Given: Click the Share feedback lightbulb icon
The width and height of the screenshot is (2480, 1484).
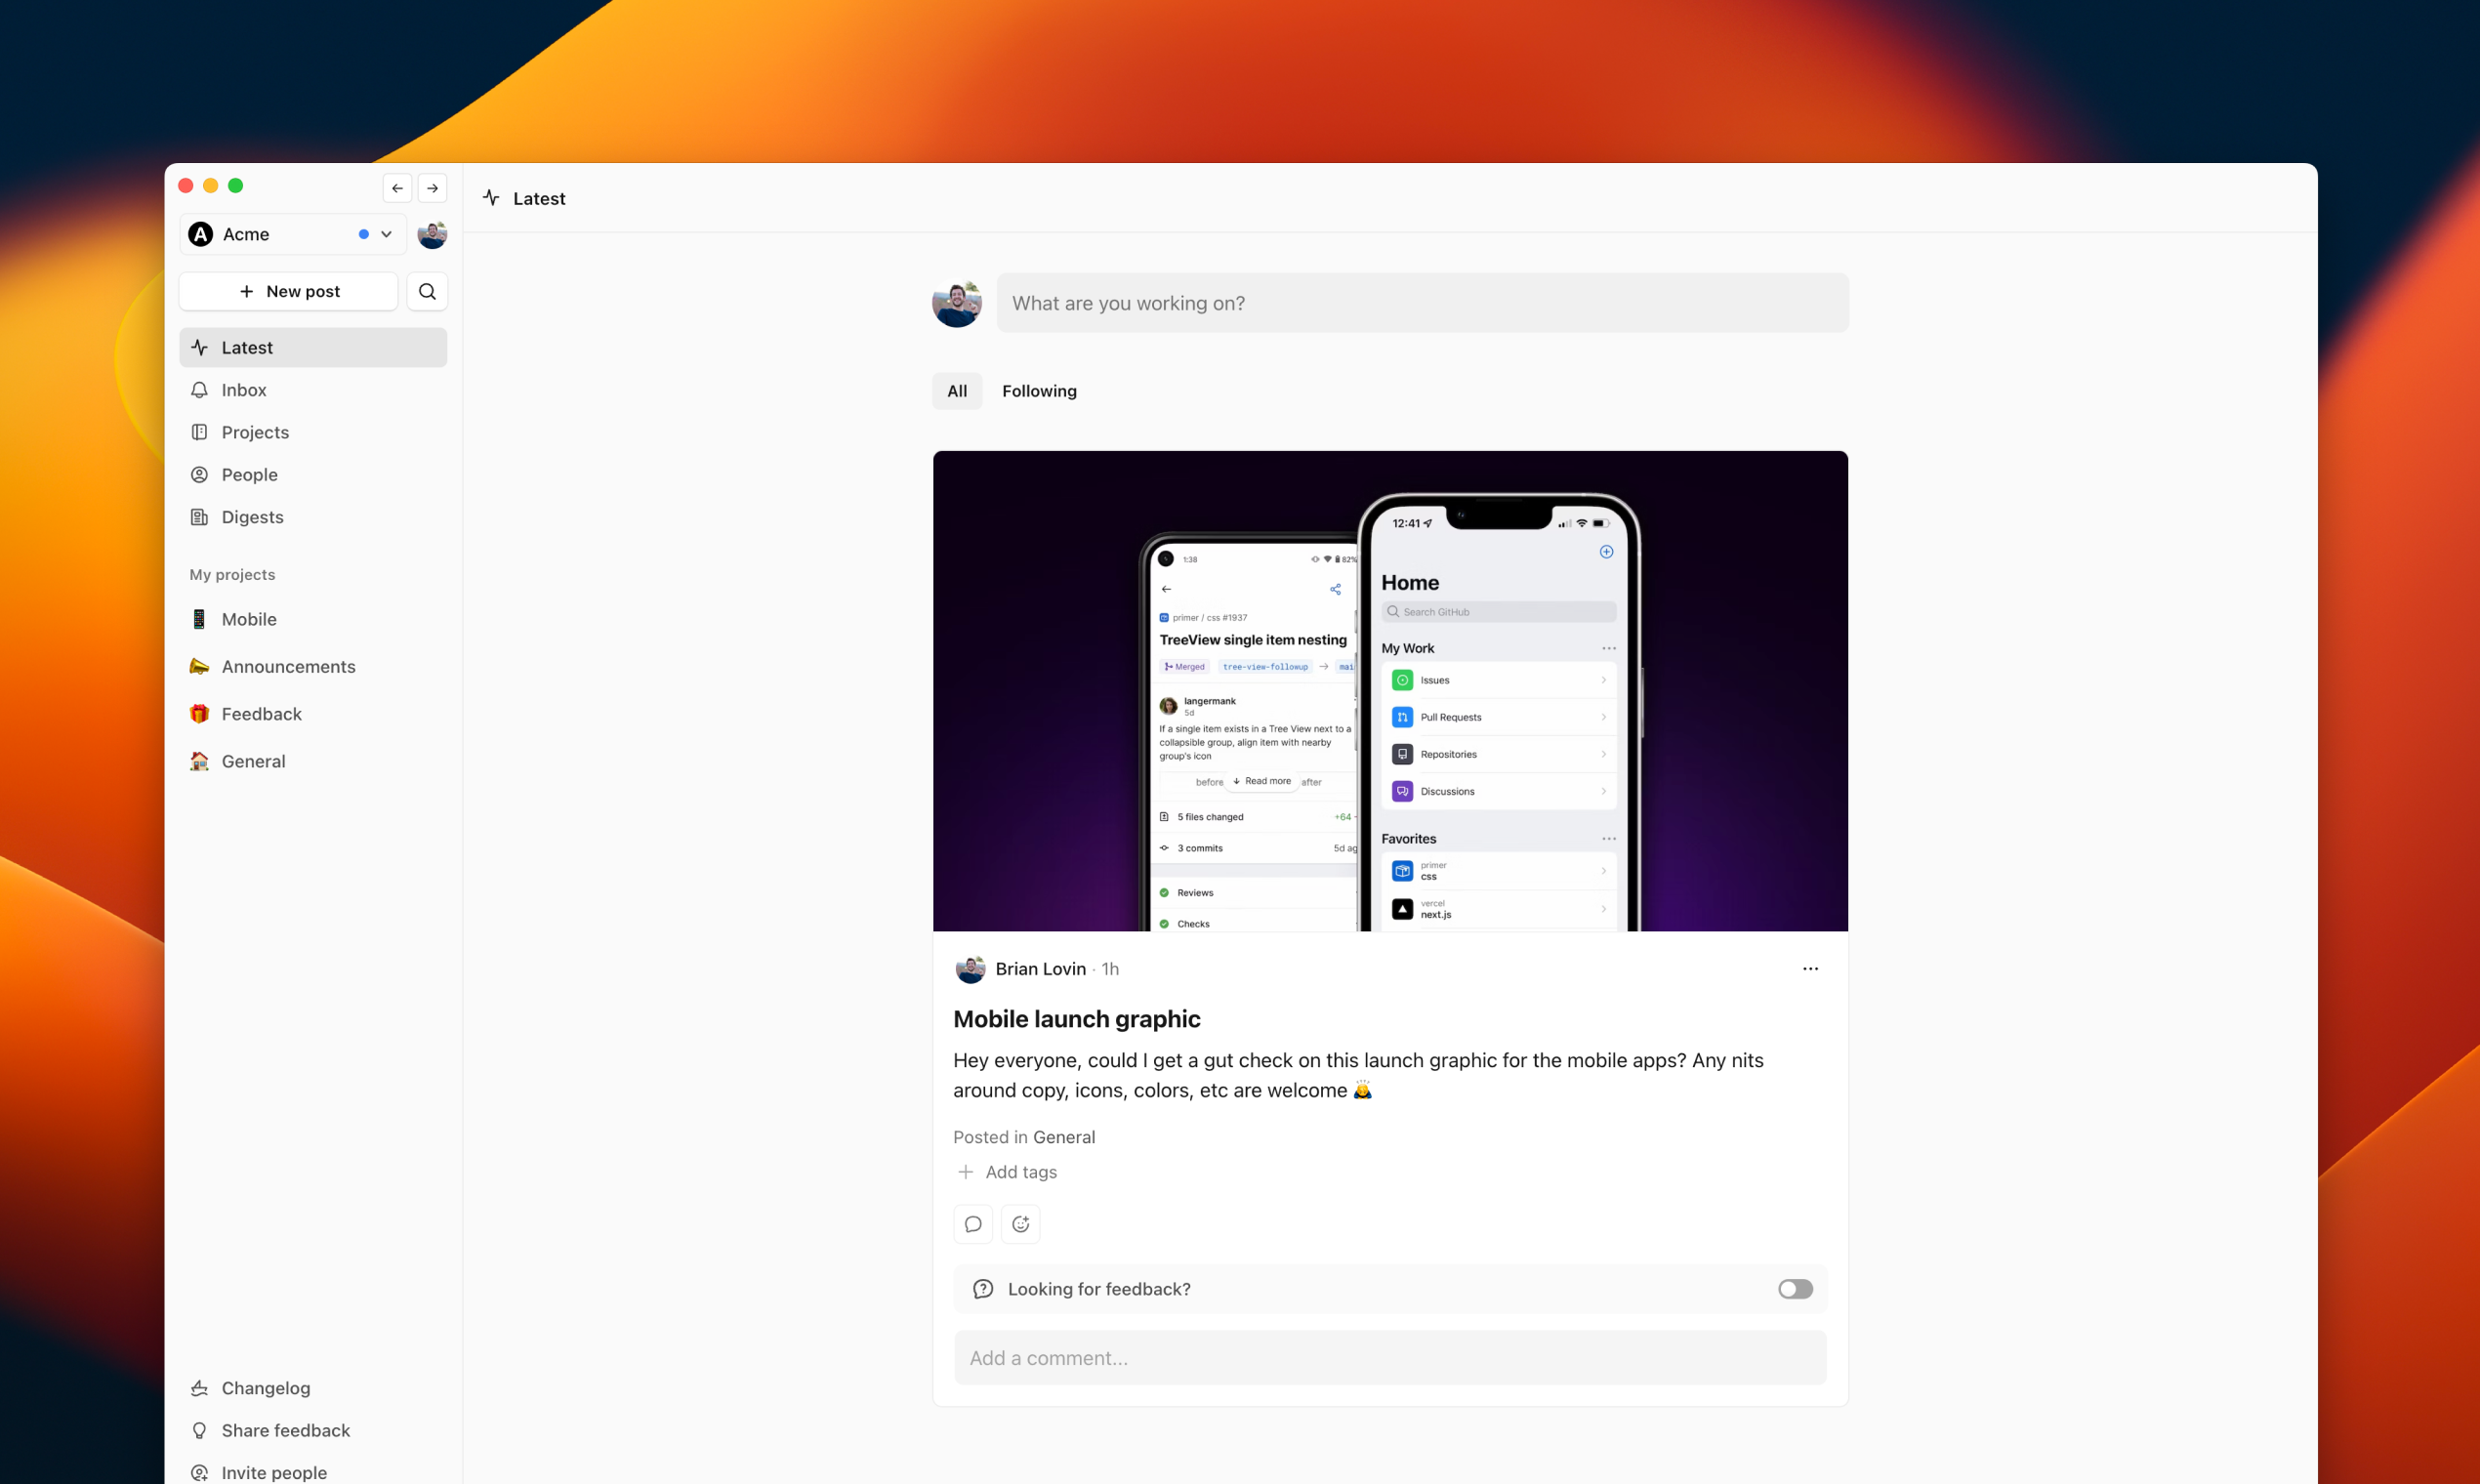Looking at the screenshot, I should (x=199, y=1431).
